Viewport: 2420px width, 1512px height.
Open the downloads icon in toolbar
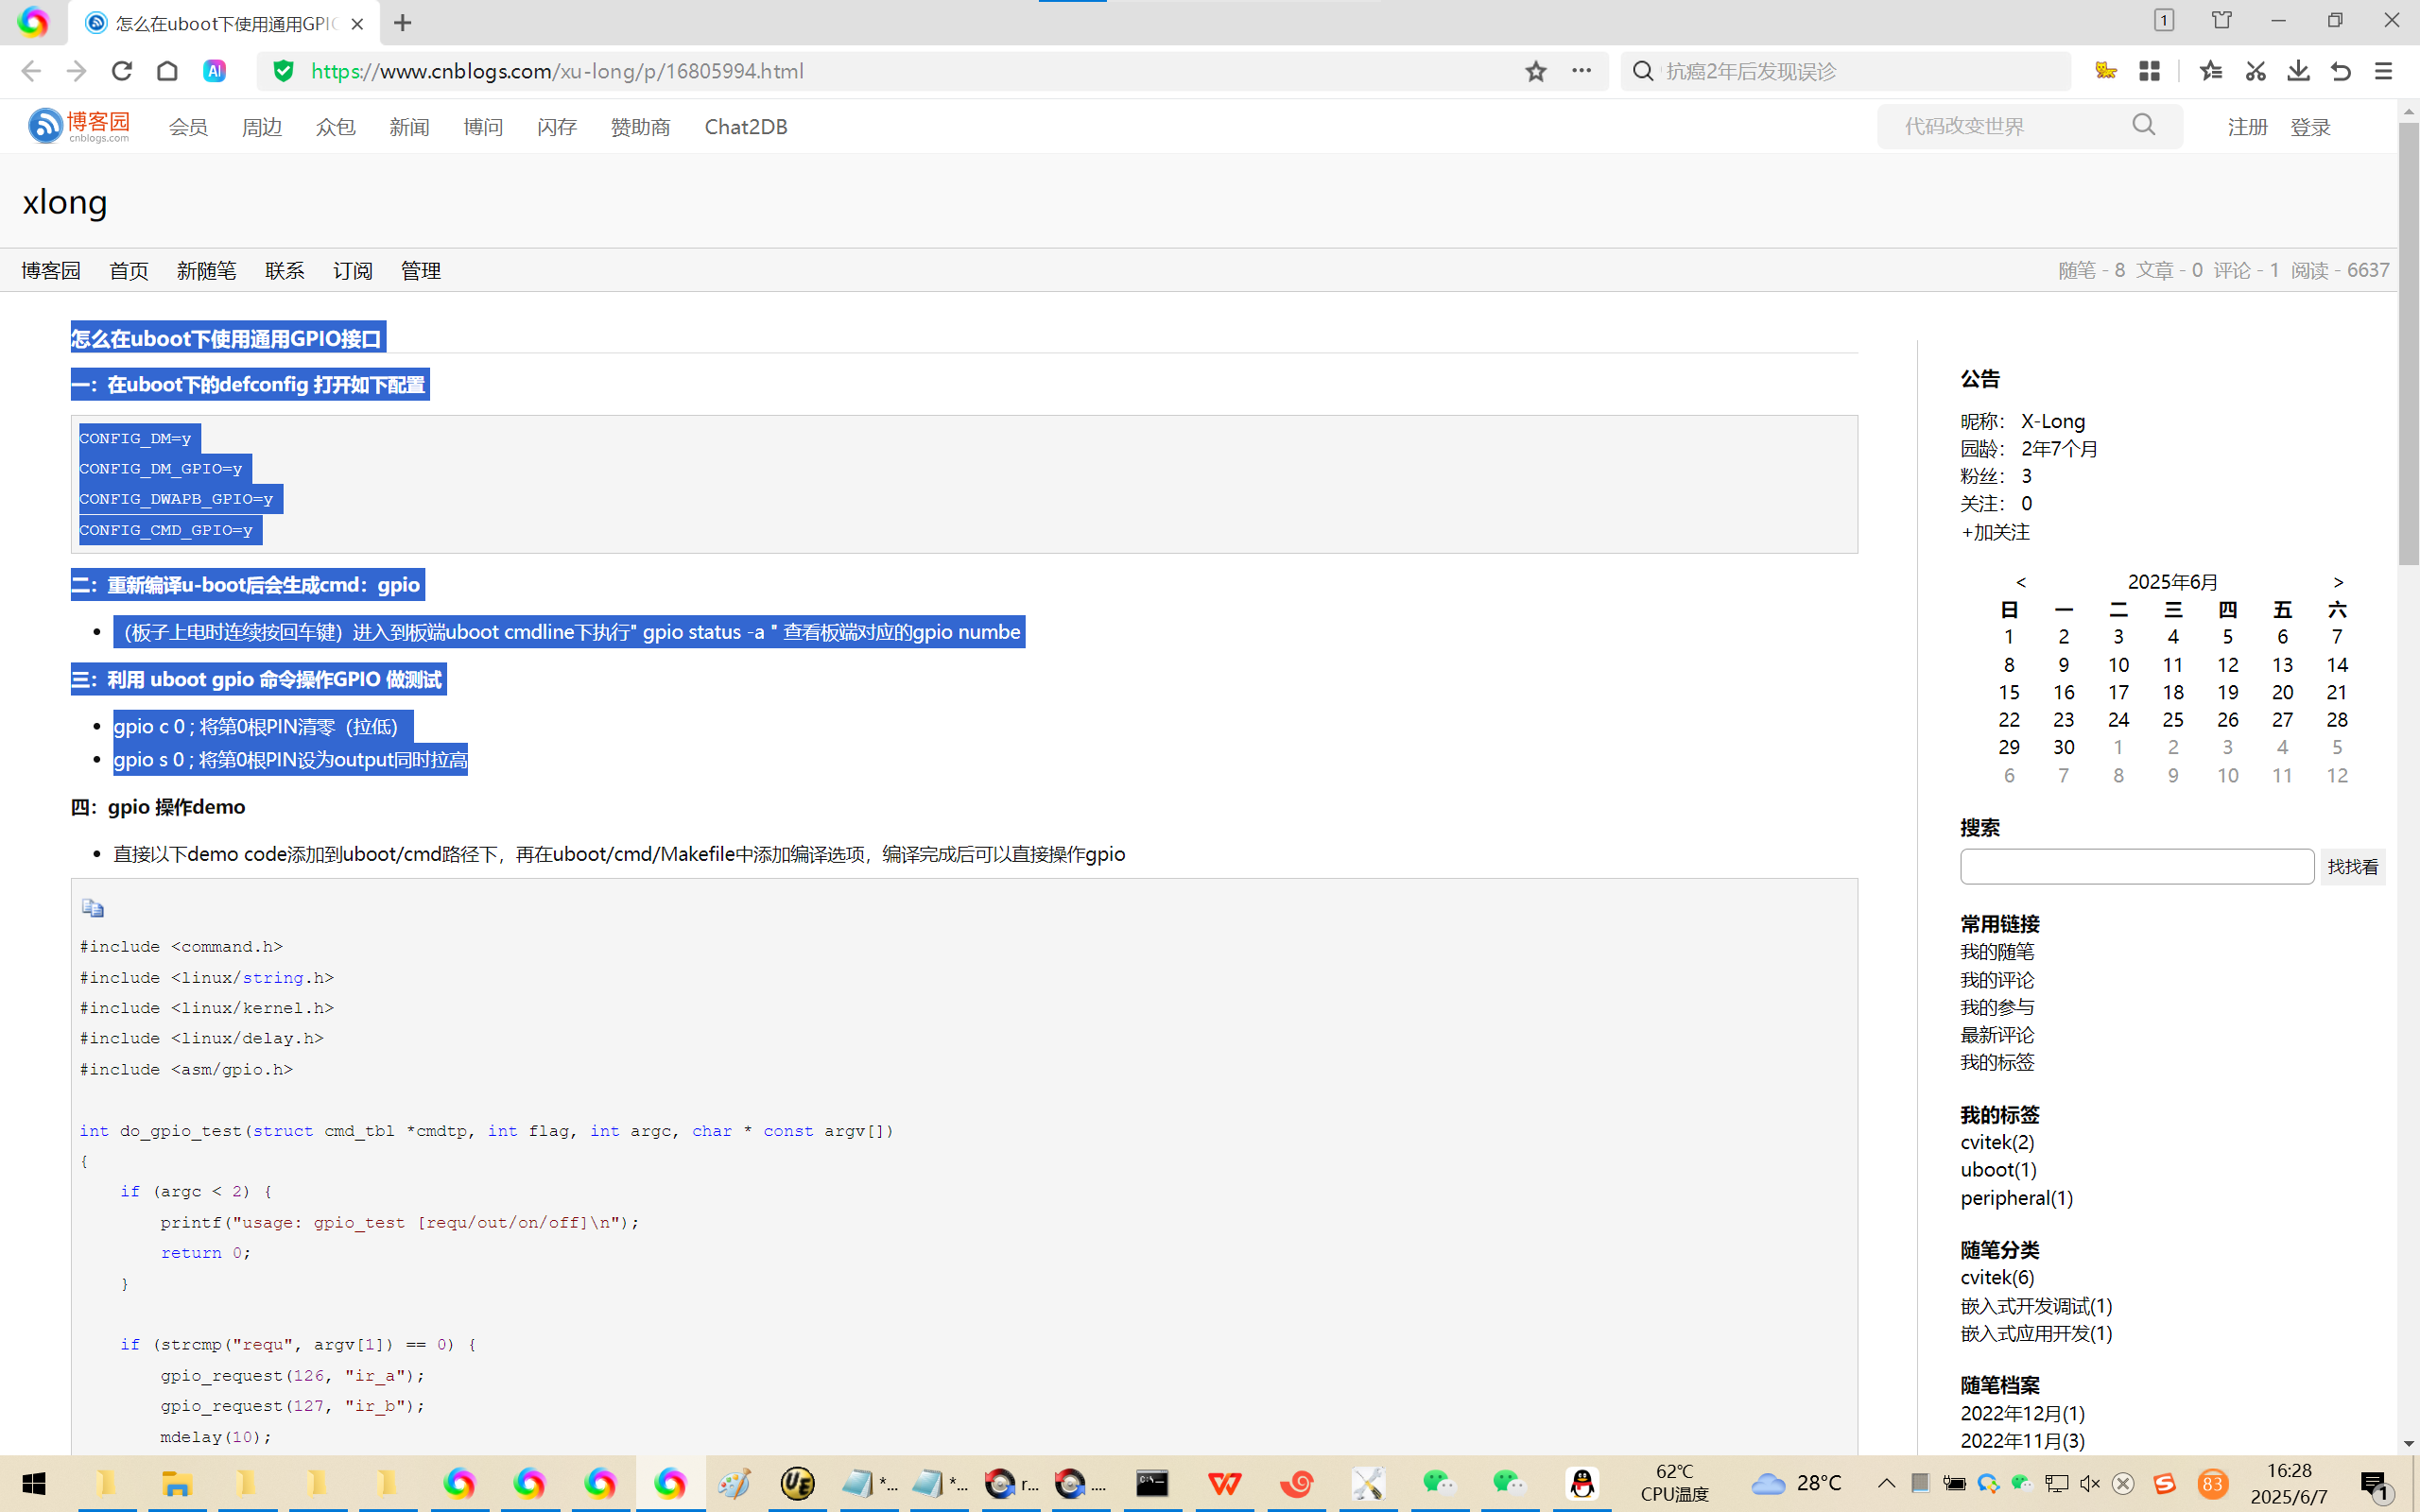click(x=2298, y=71)
